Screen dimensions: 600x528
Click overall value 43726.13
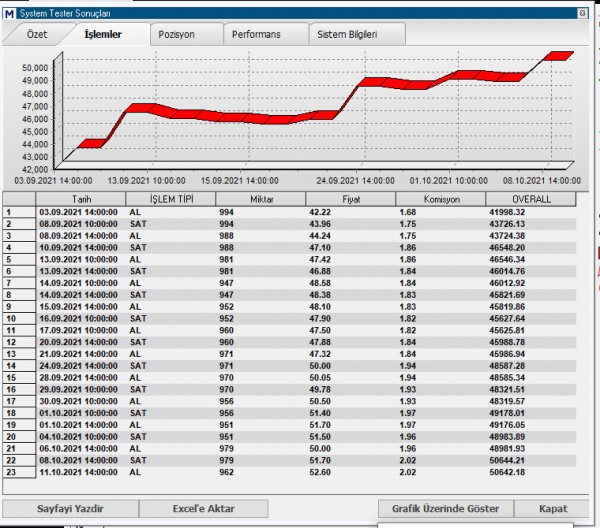507,224
